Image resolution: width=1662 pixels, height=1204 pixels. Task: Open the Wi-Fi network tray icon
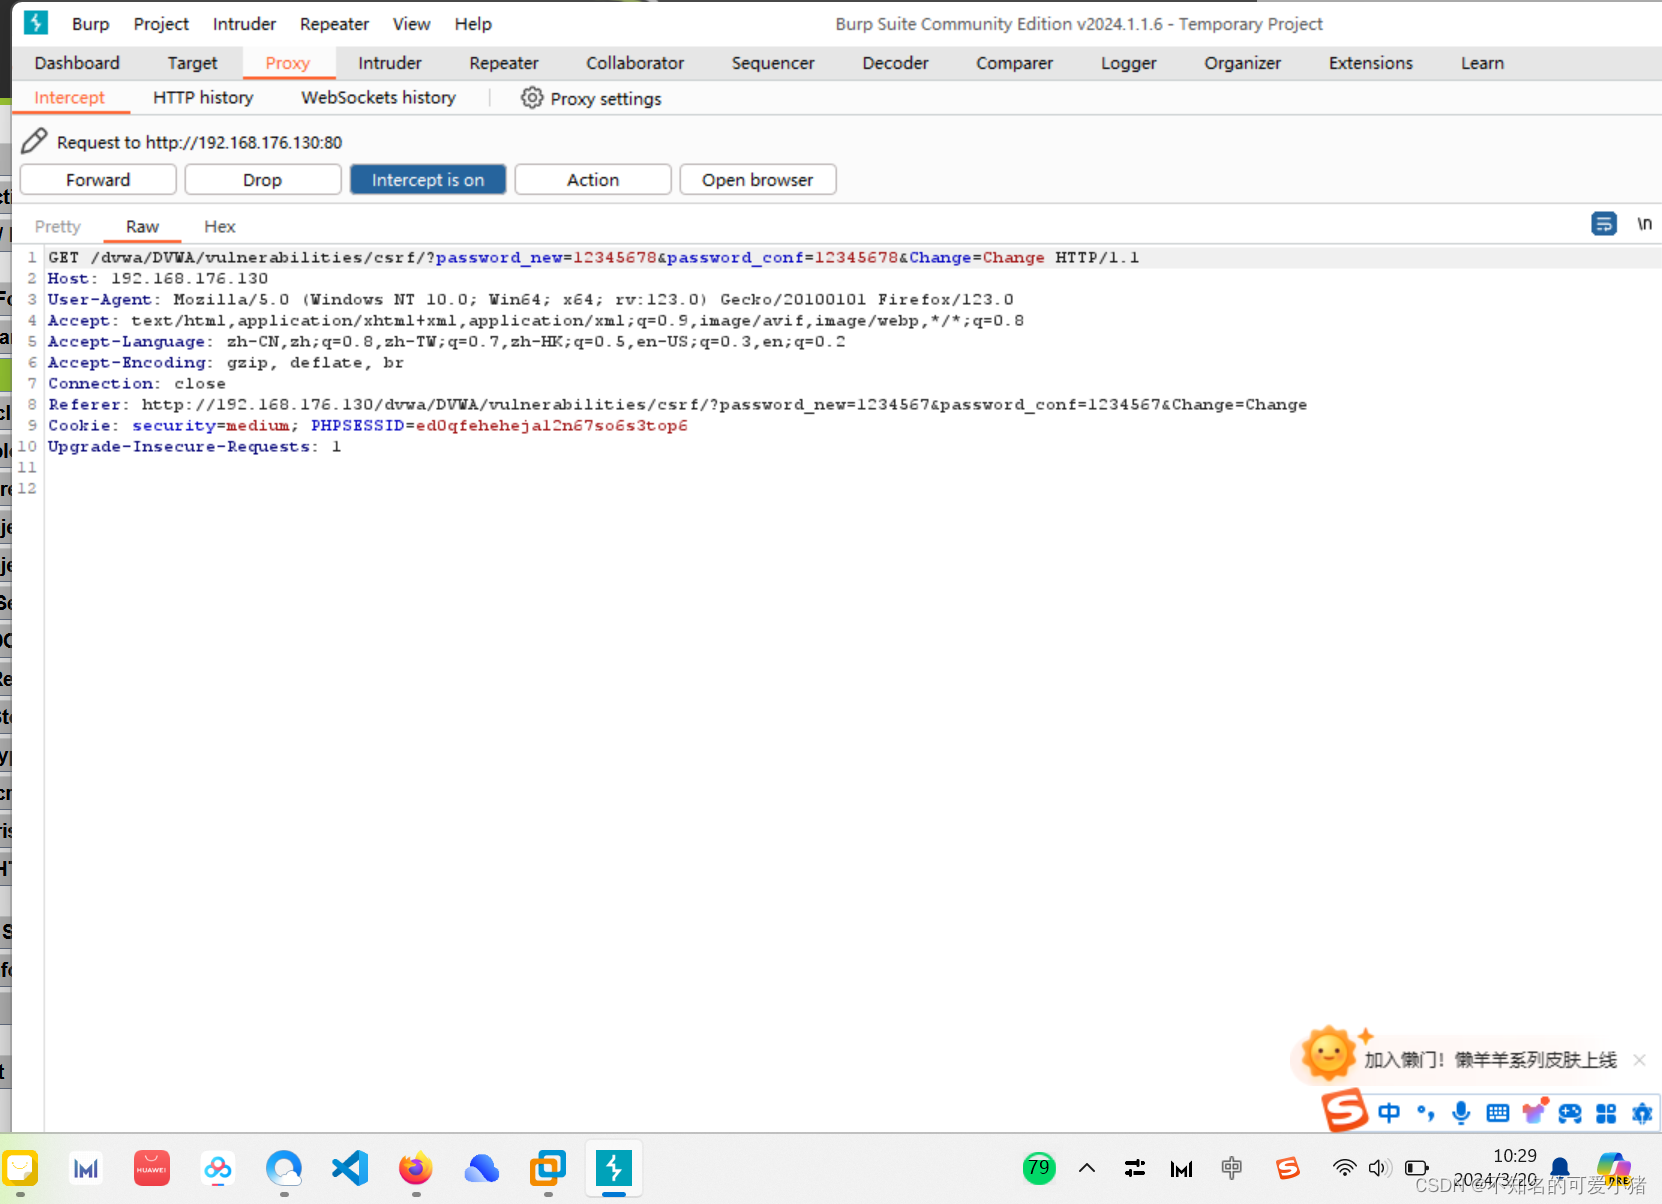click(x=1344, y=1168)
